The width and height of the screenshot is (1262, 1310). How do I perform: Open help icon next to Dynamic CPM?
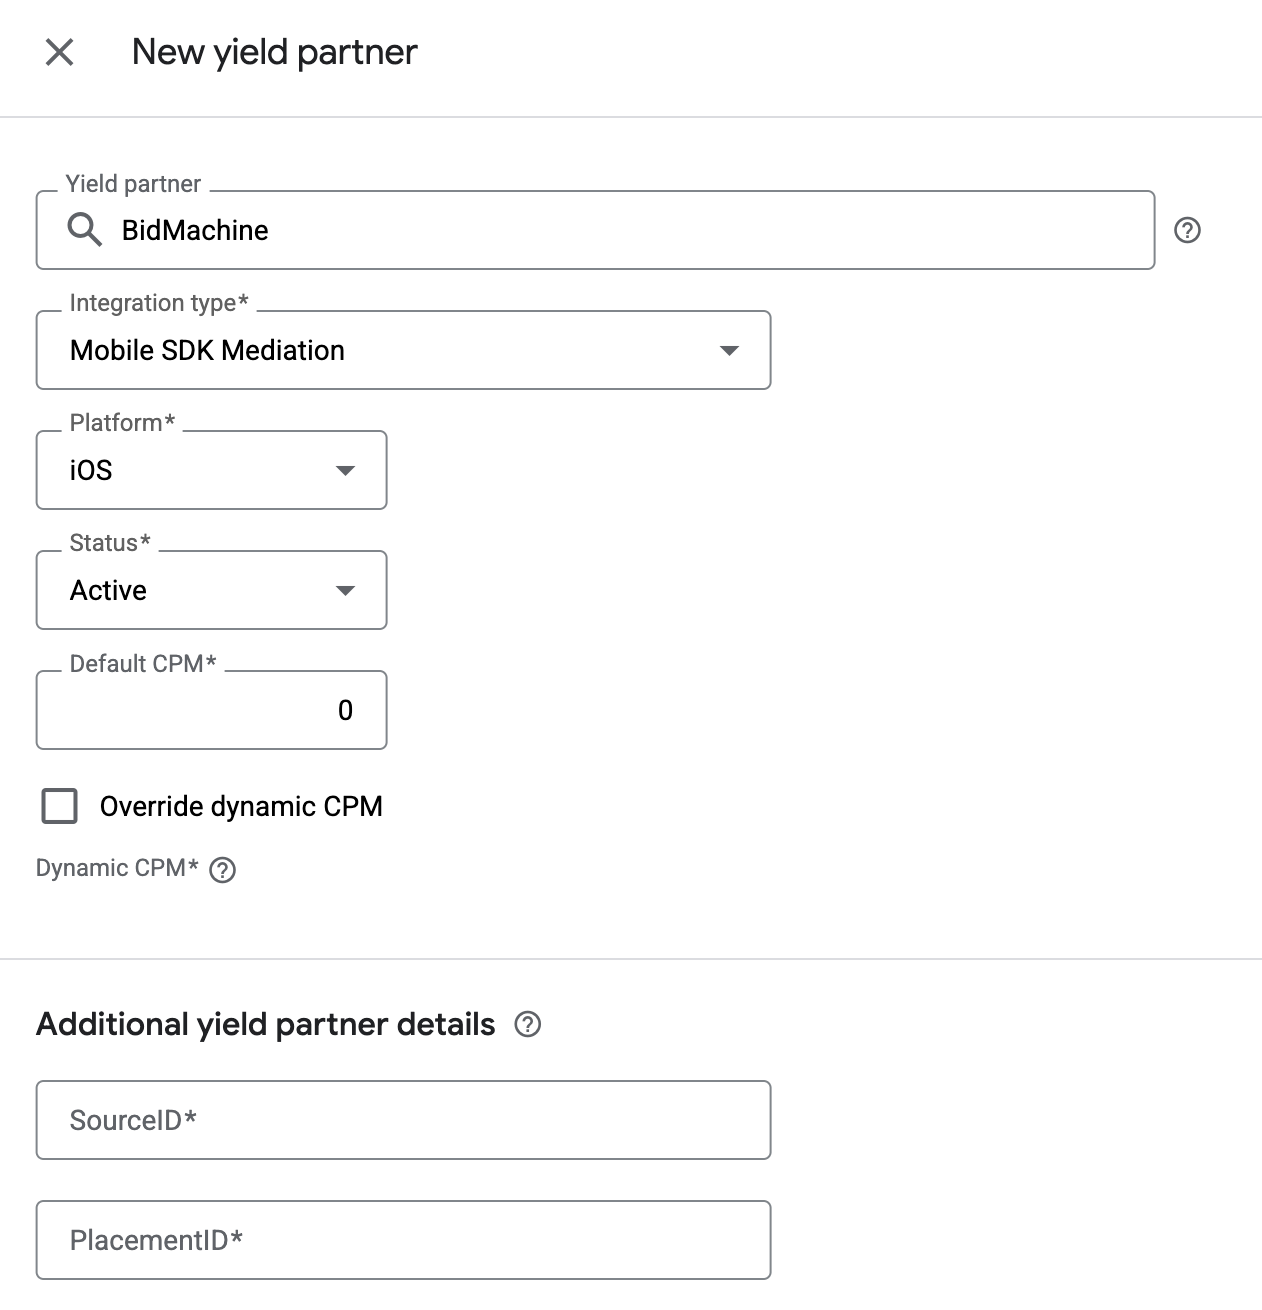223,870
